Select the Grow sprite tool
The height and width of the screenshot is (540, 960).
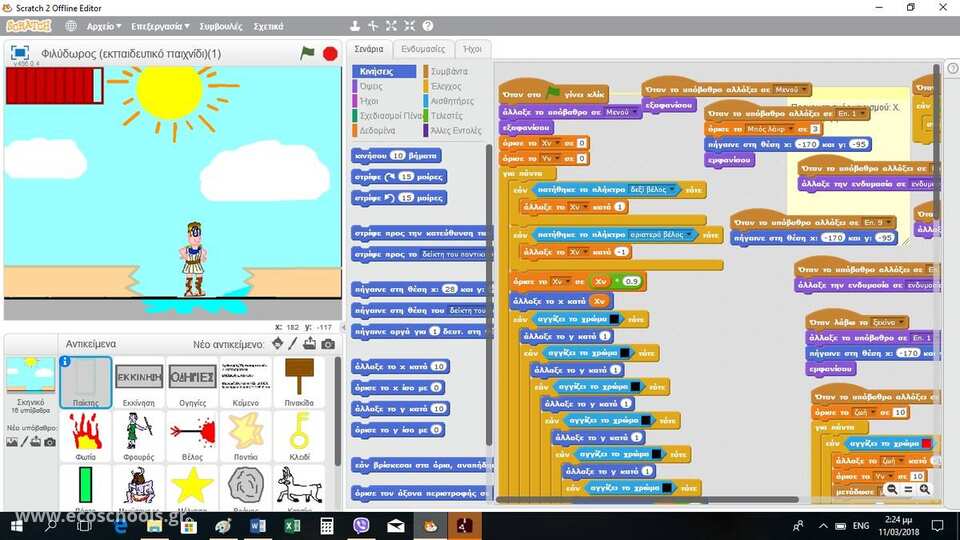click(391, 26)
